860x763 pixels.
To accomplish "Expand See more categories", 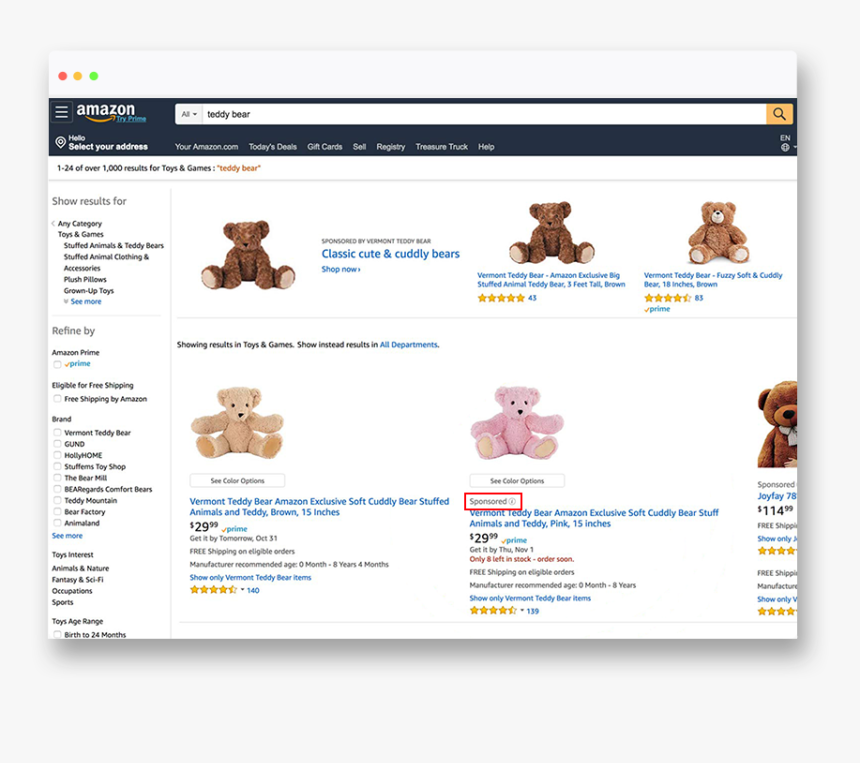I will pyautogui.click(x=86, y=302).
